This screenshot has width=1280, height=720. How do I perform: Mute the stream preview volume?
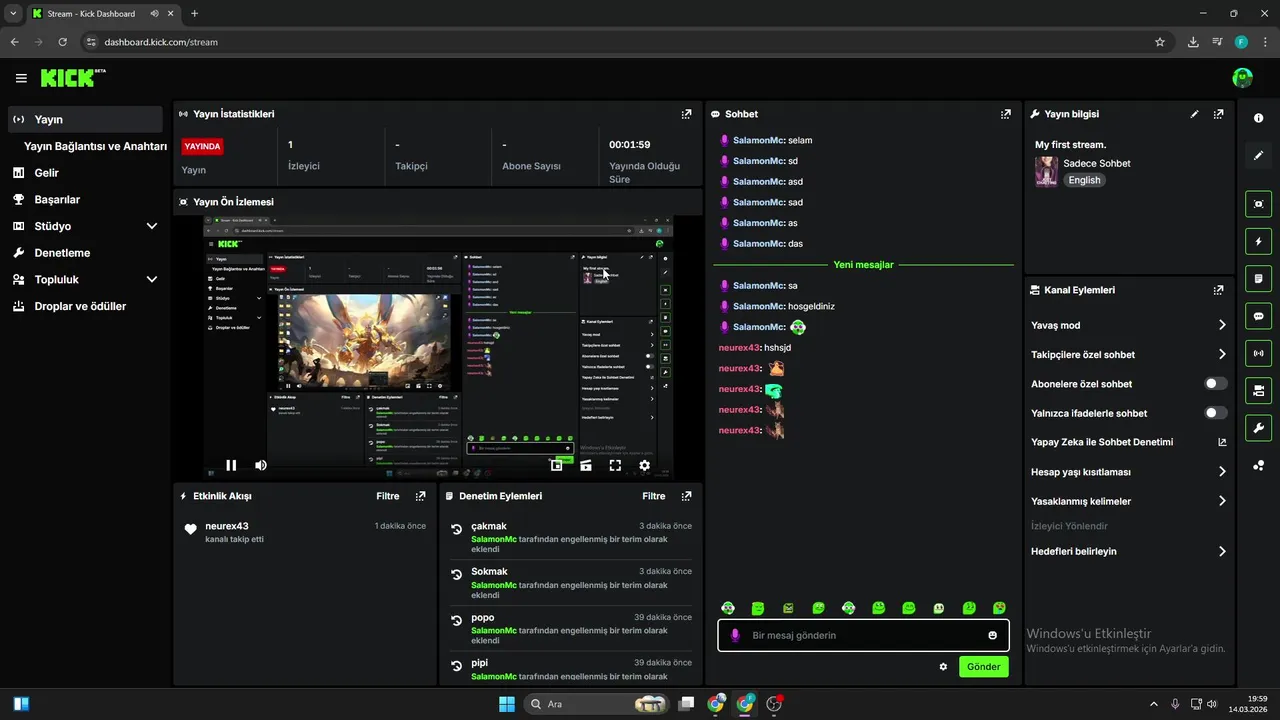pos(261,465)
